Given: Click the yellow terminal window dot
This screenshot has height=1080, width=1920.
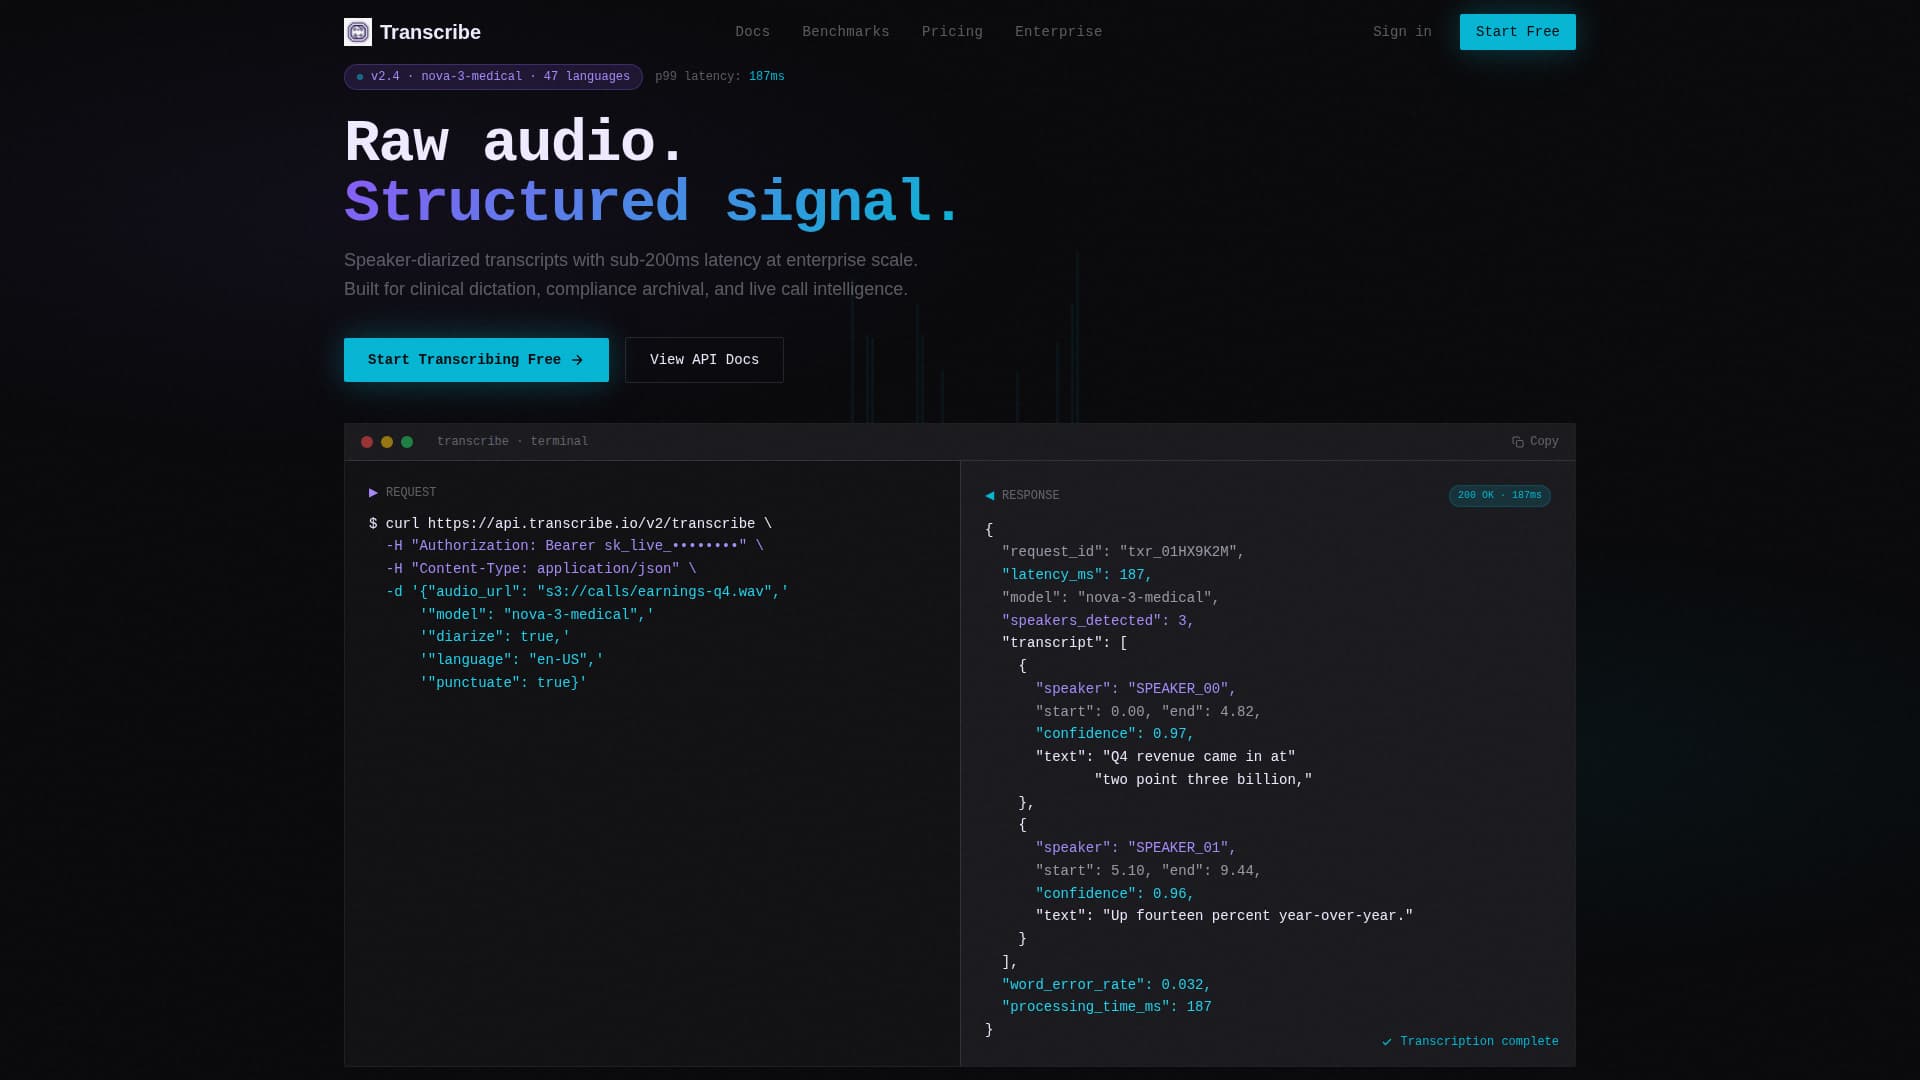Looking at the screenshot, I should (387, 442).
